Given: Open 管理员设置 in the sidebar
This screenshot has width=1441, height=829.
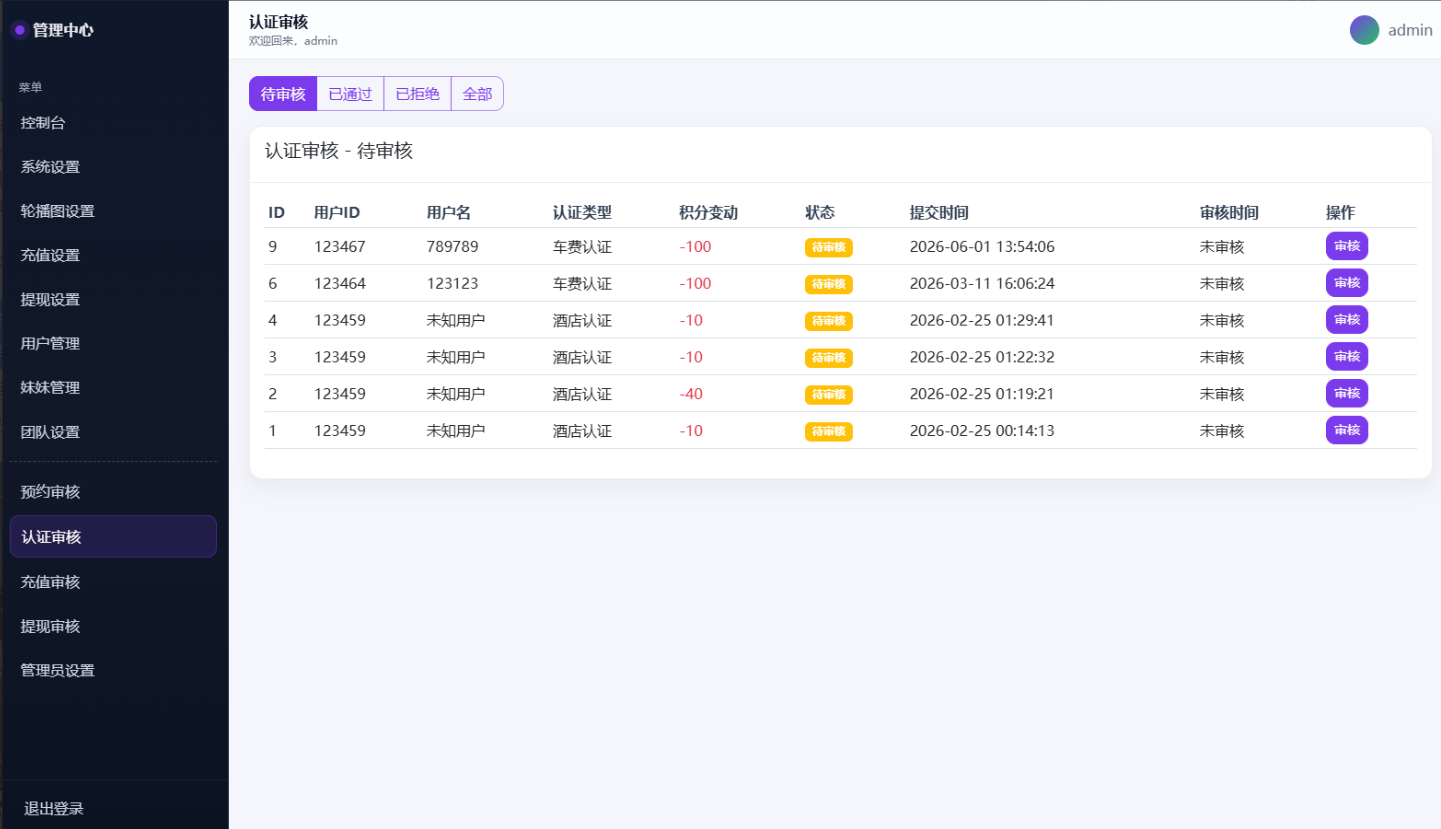Looking at the screenshot, I should 114,670.
